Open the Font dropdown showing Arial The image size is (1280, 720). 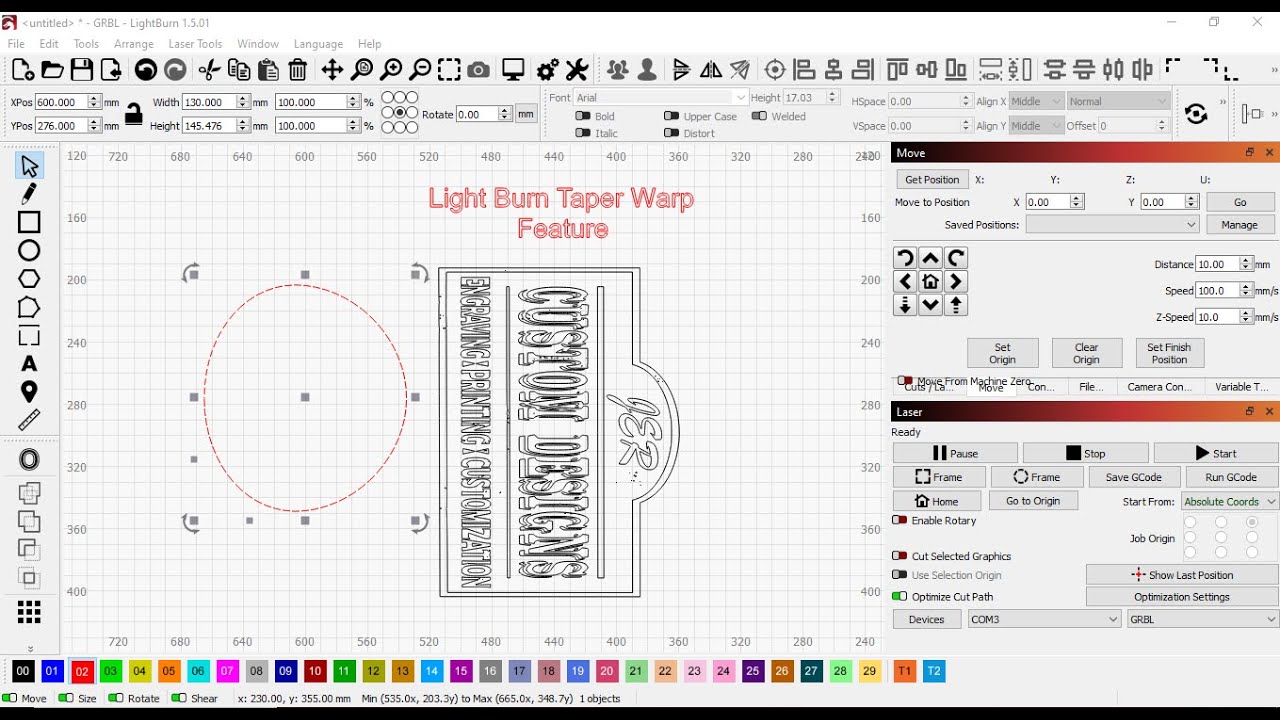pyautogui.click(x=661, y=97)
